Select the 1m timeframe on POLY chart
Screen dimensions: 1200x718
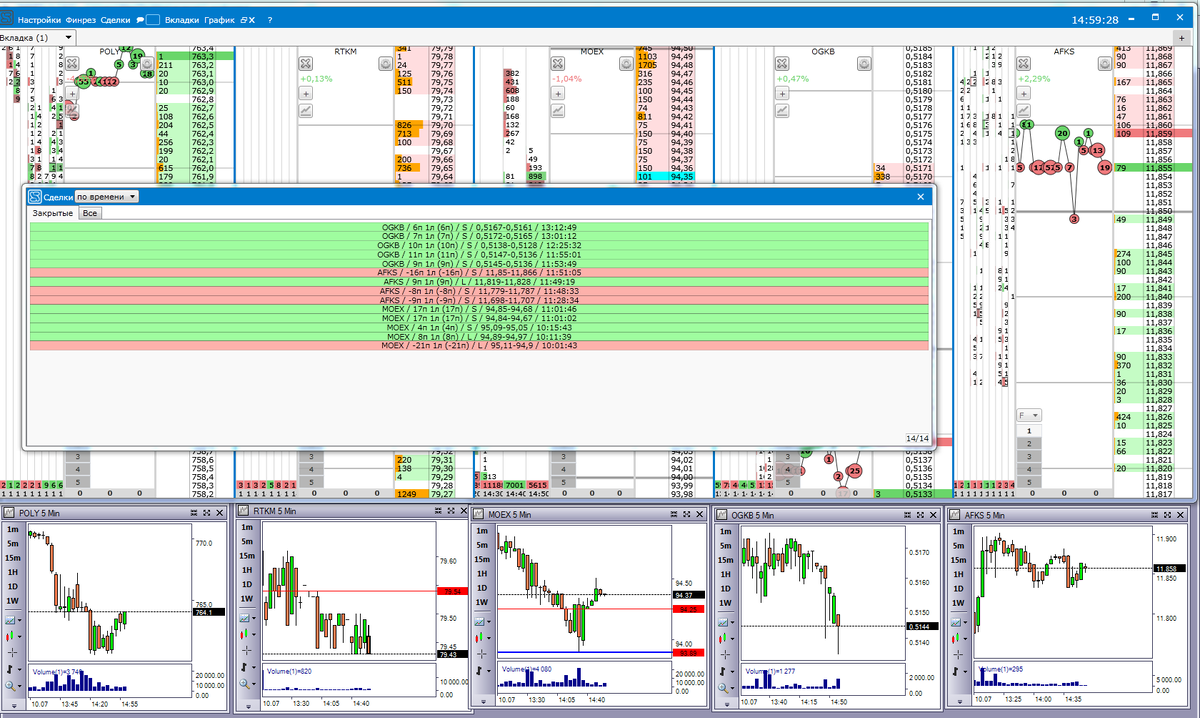tap(13, 530)
